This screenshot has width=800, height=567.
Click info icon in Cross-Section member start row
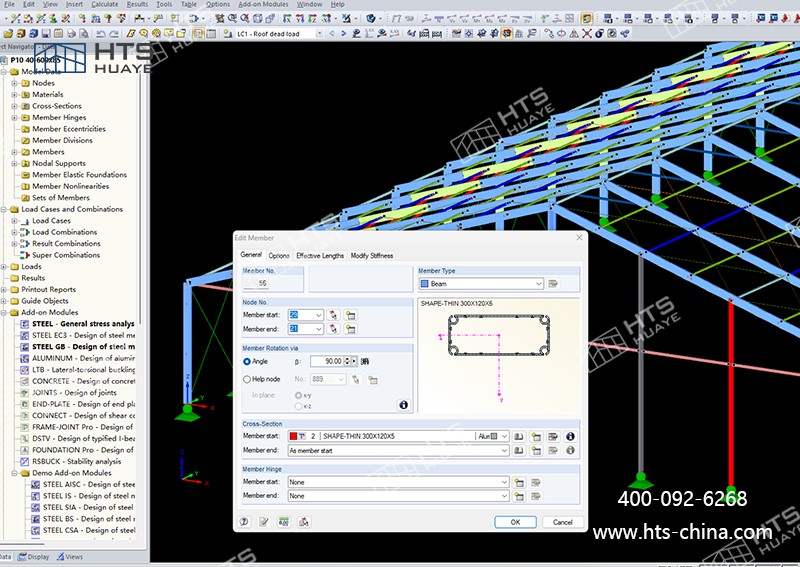[x=570, y=437]
